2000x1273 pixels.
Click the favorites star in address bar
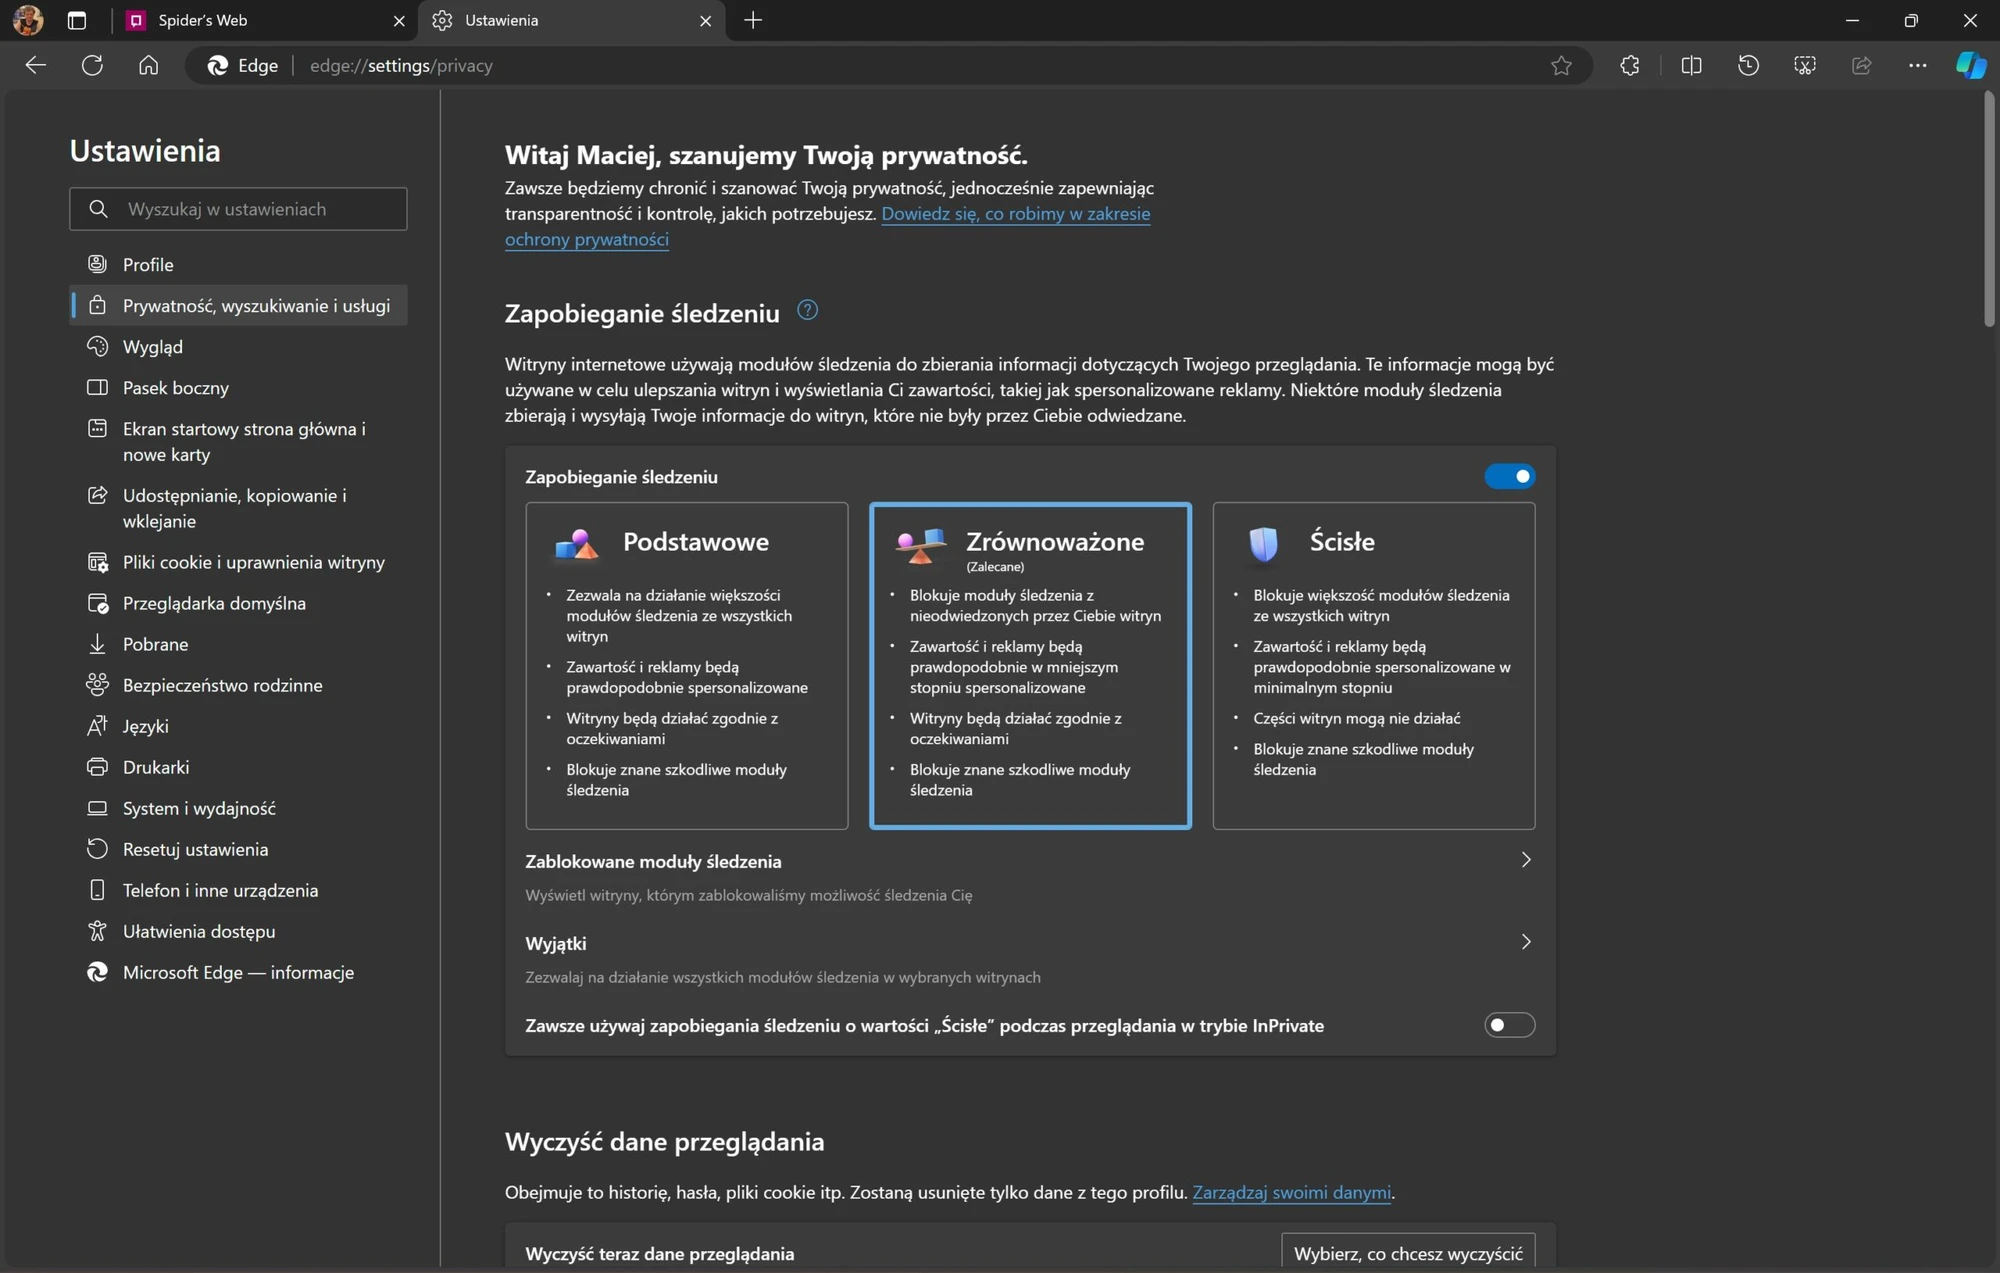pos(1561,66)
